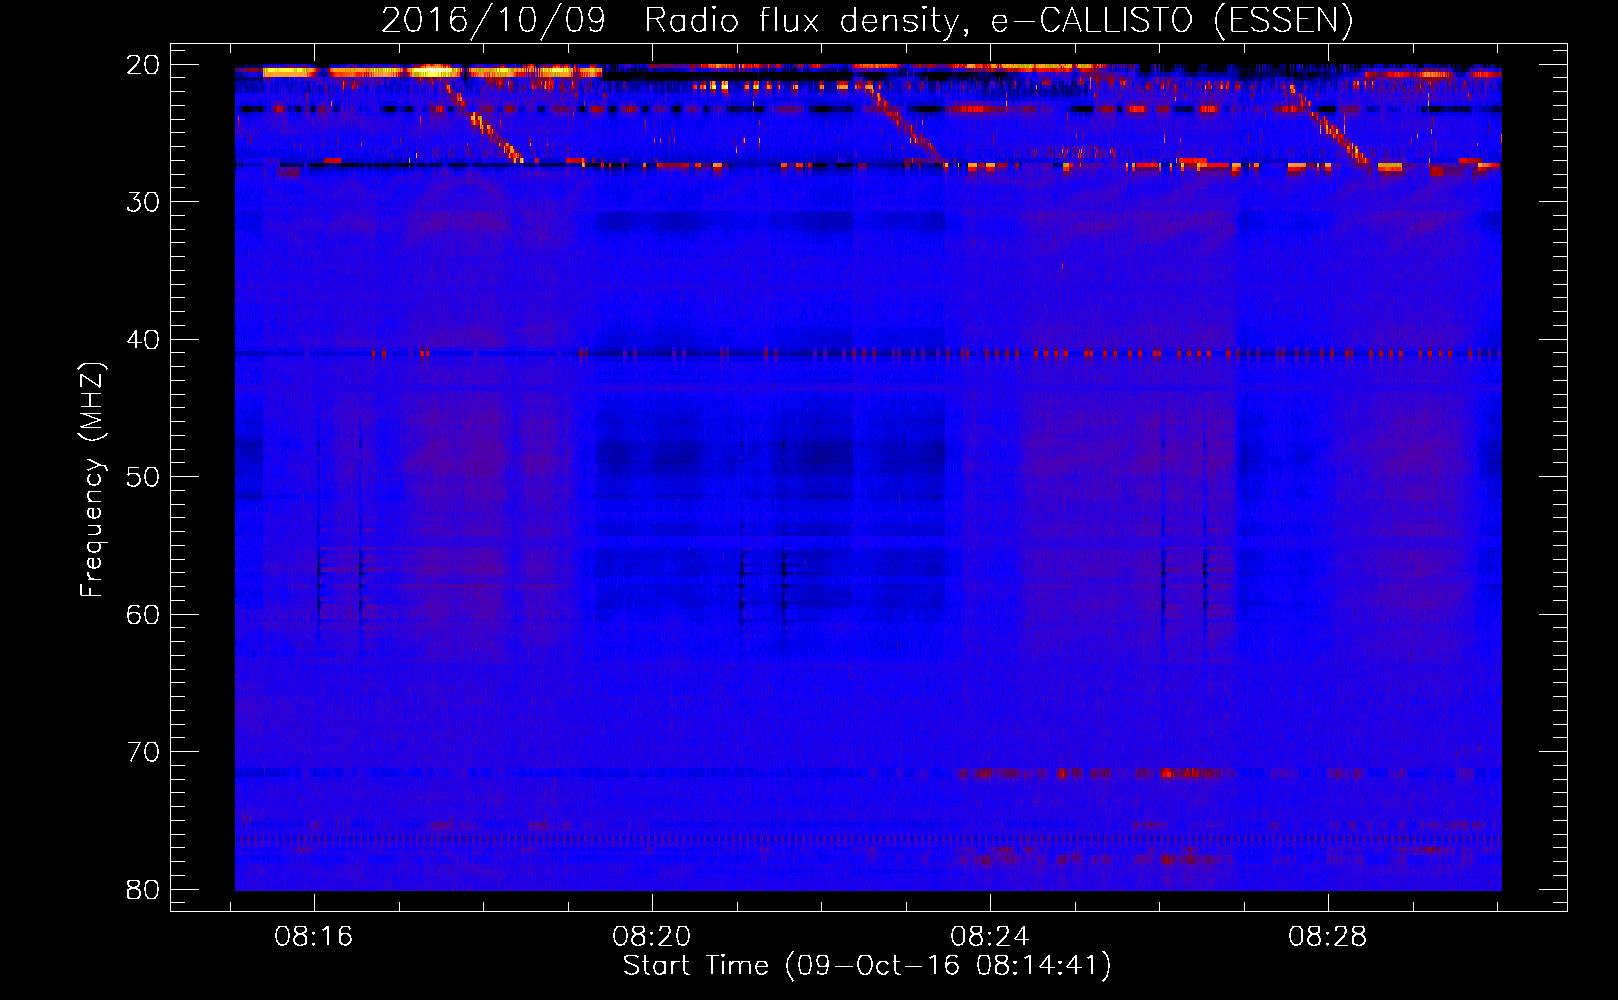Click the 'Frequency (MHZ)' y-axis label
1618x1000 pixels.
[92, 480]
